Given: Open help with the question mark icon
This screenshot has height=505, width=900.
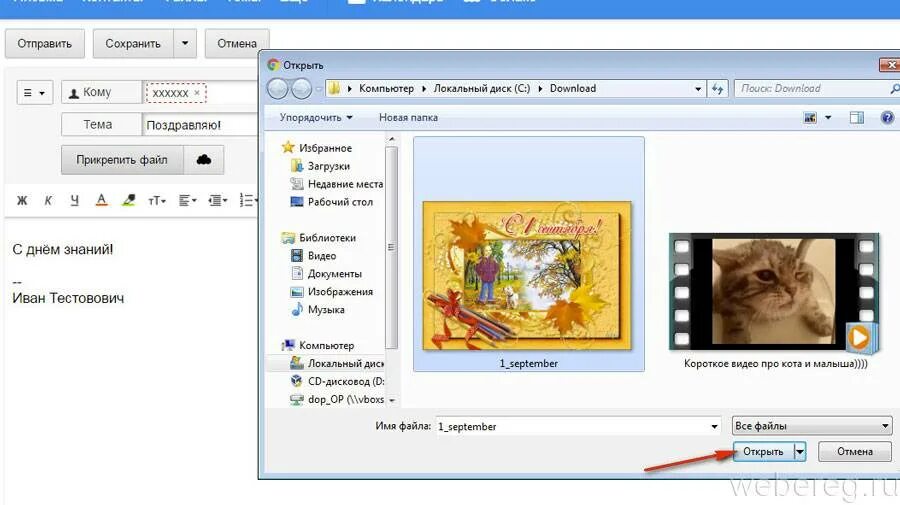Looking at the screenshot, I should coord(887,118).
